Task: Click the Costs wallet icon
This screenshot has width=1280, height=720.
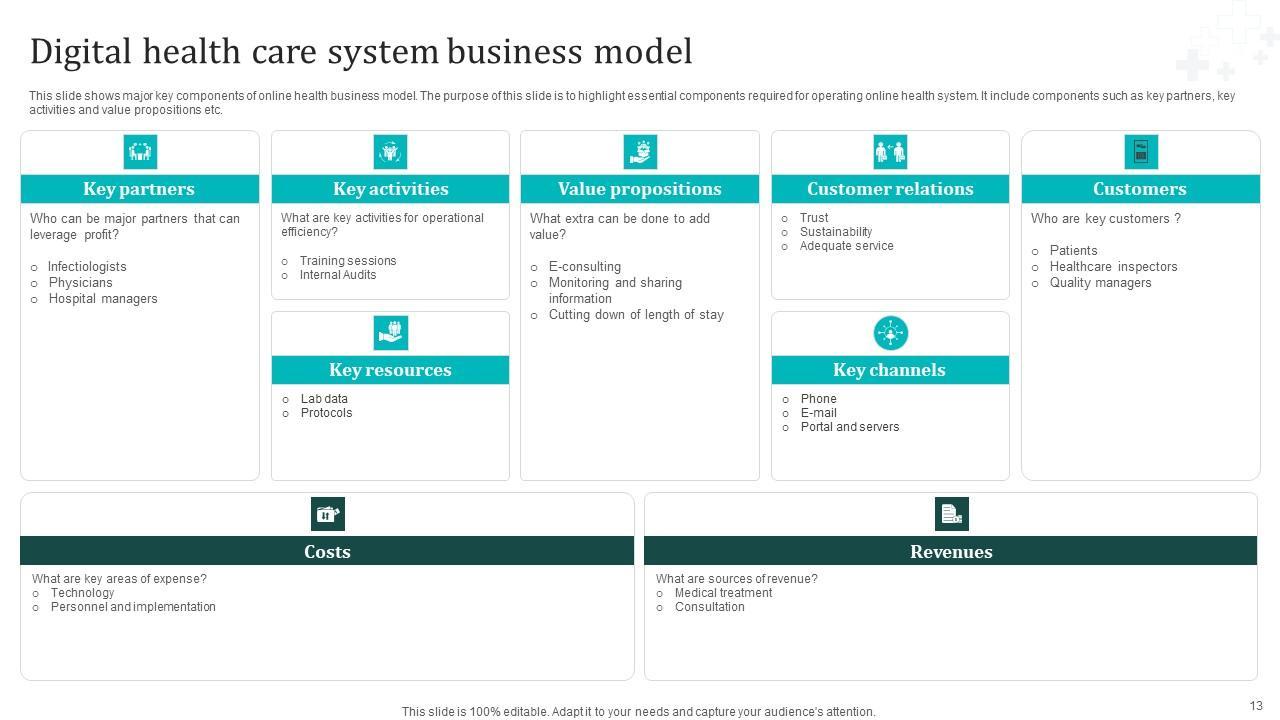Action: point(327,514)
